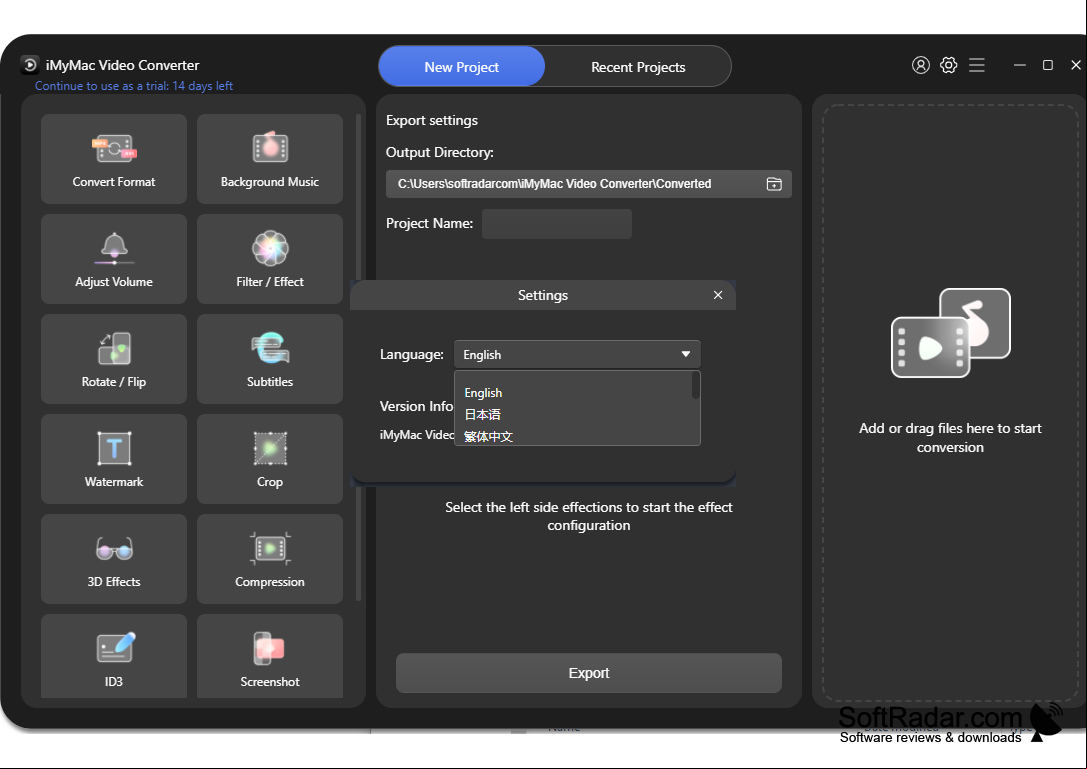This screenshot has width=1087, height=769.
Task: Select the Crop tool
Action: [x=270, y=458]
